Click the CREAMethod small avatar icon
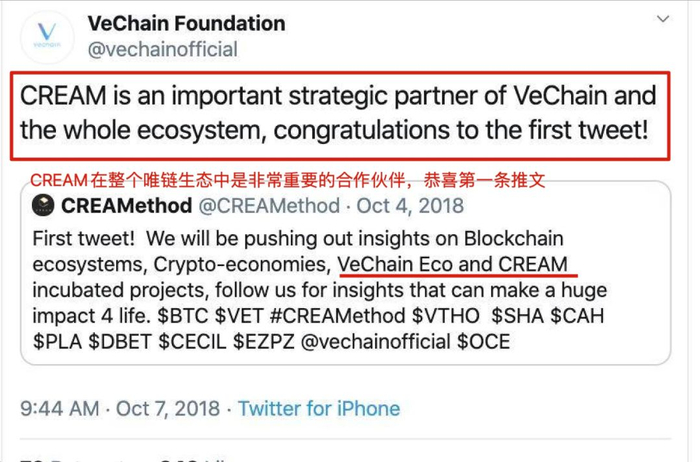700x462 pixels. 43,206
